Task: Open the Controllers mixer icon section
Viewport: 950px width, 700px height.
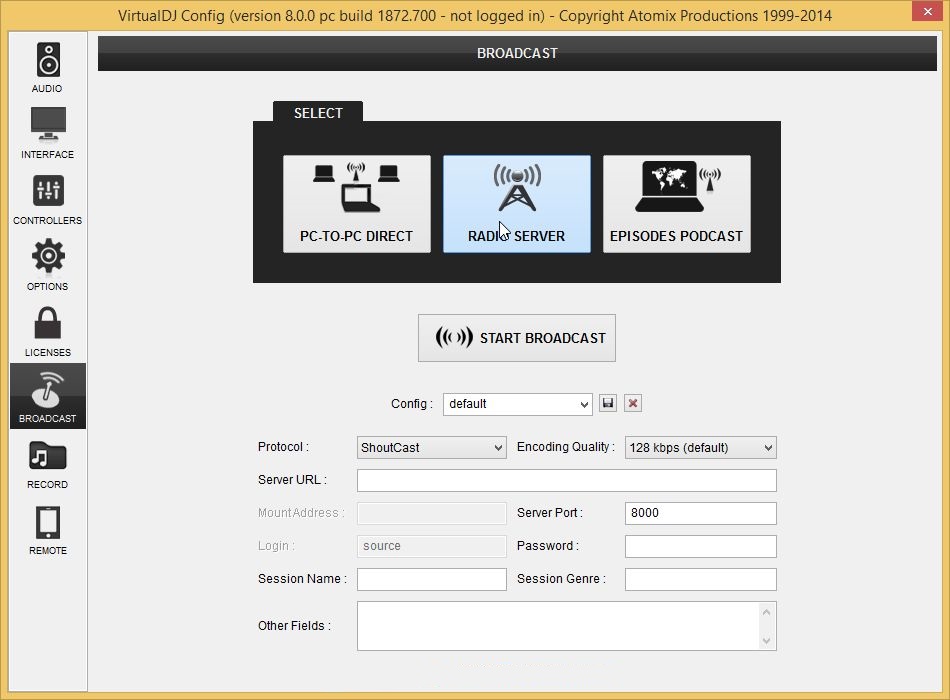Action: coord(47,199)
